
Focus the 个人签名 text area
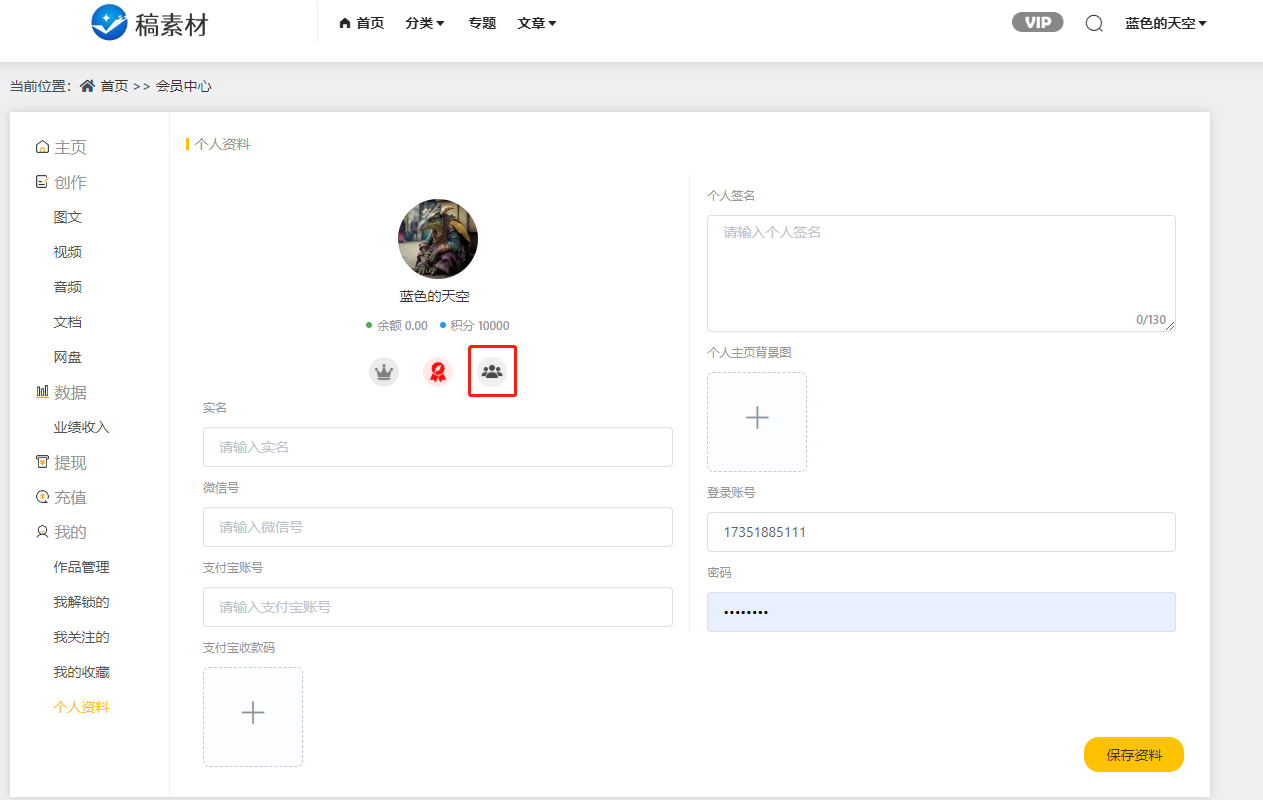940,272
